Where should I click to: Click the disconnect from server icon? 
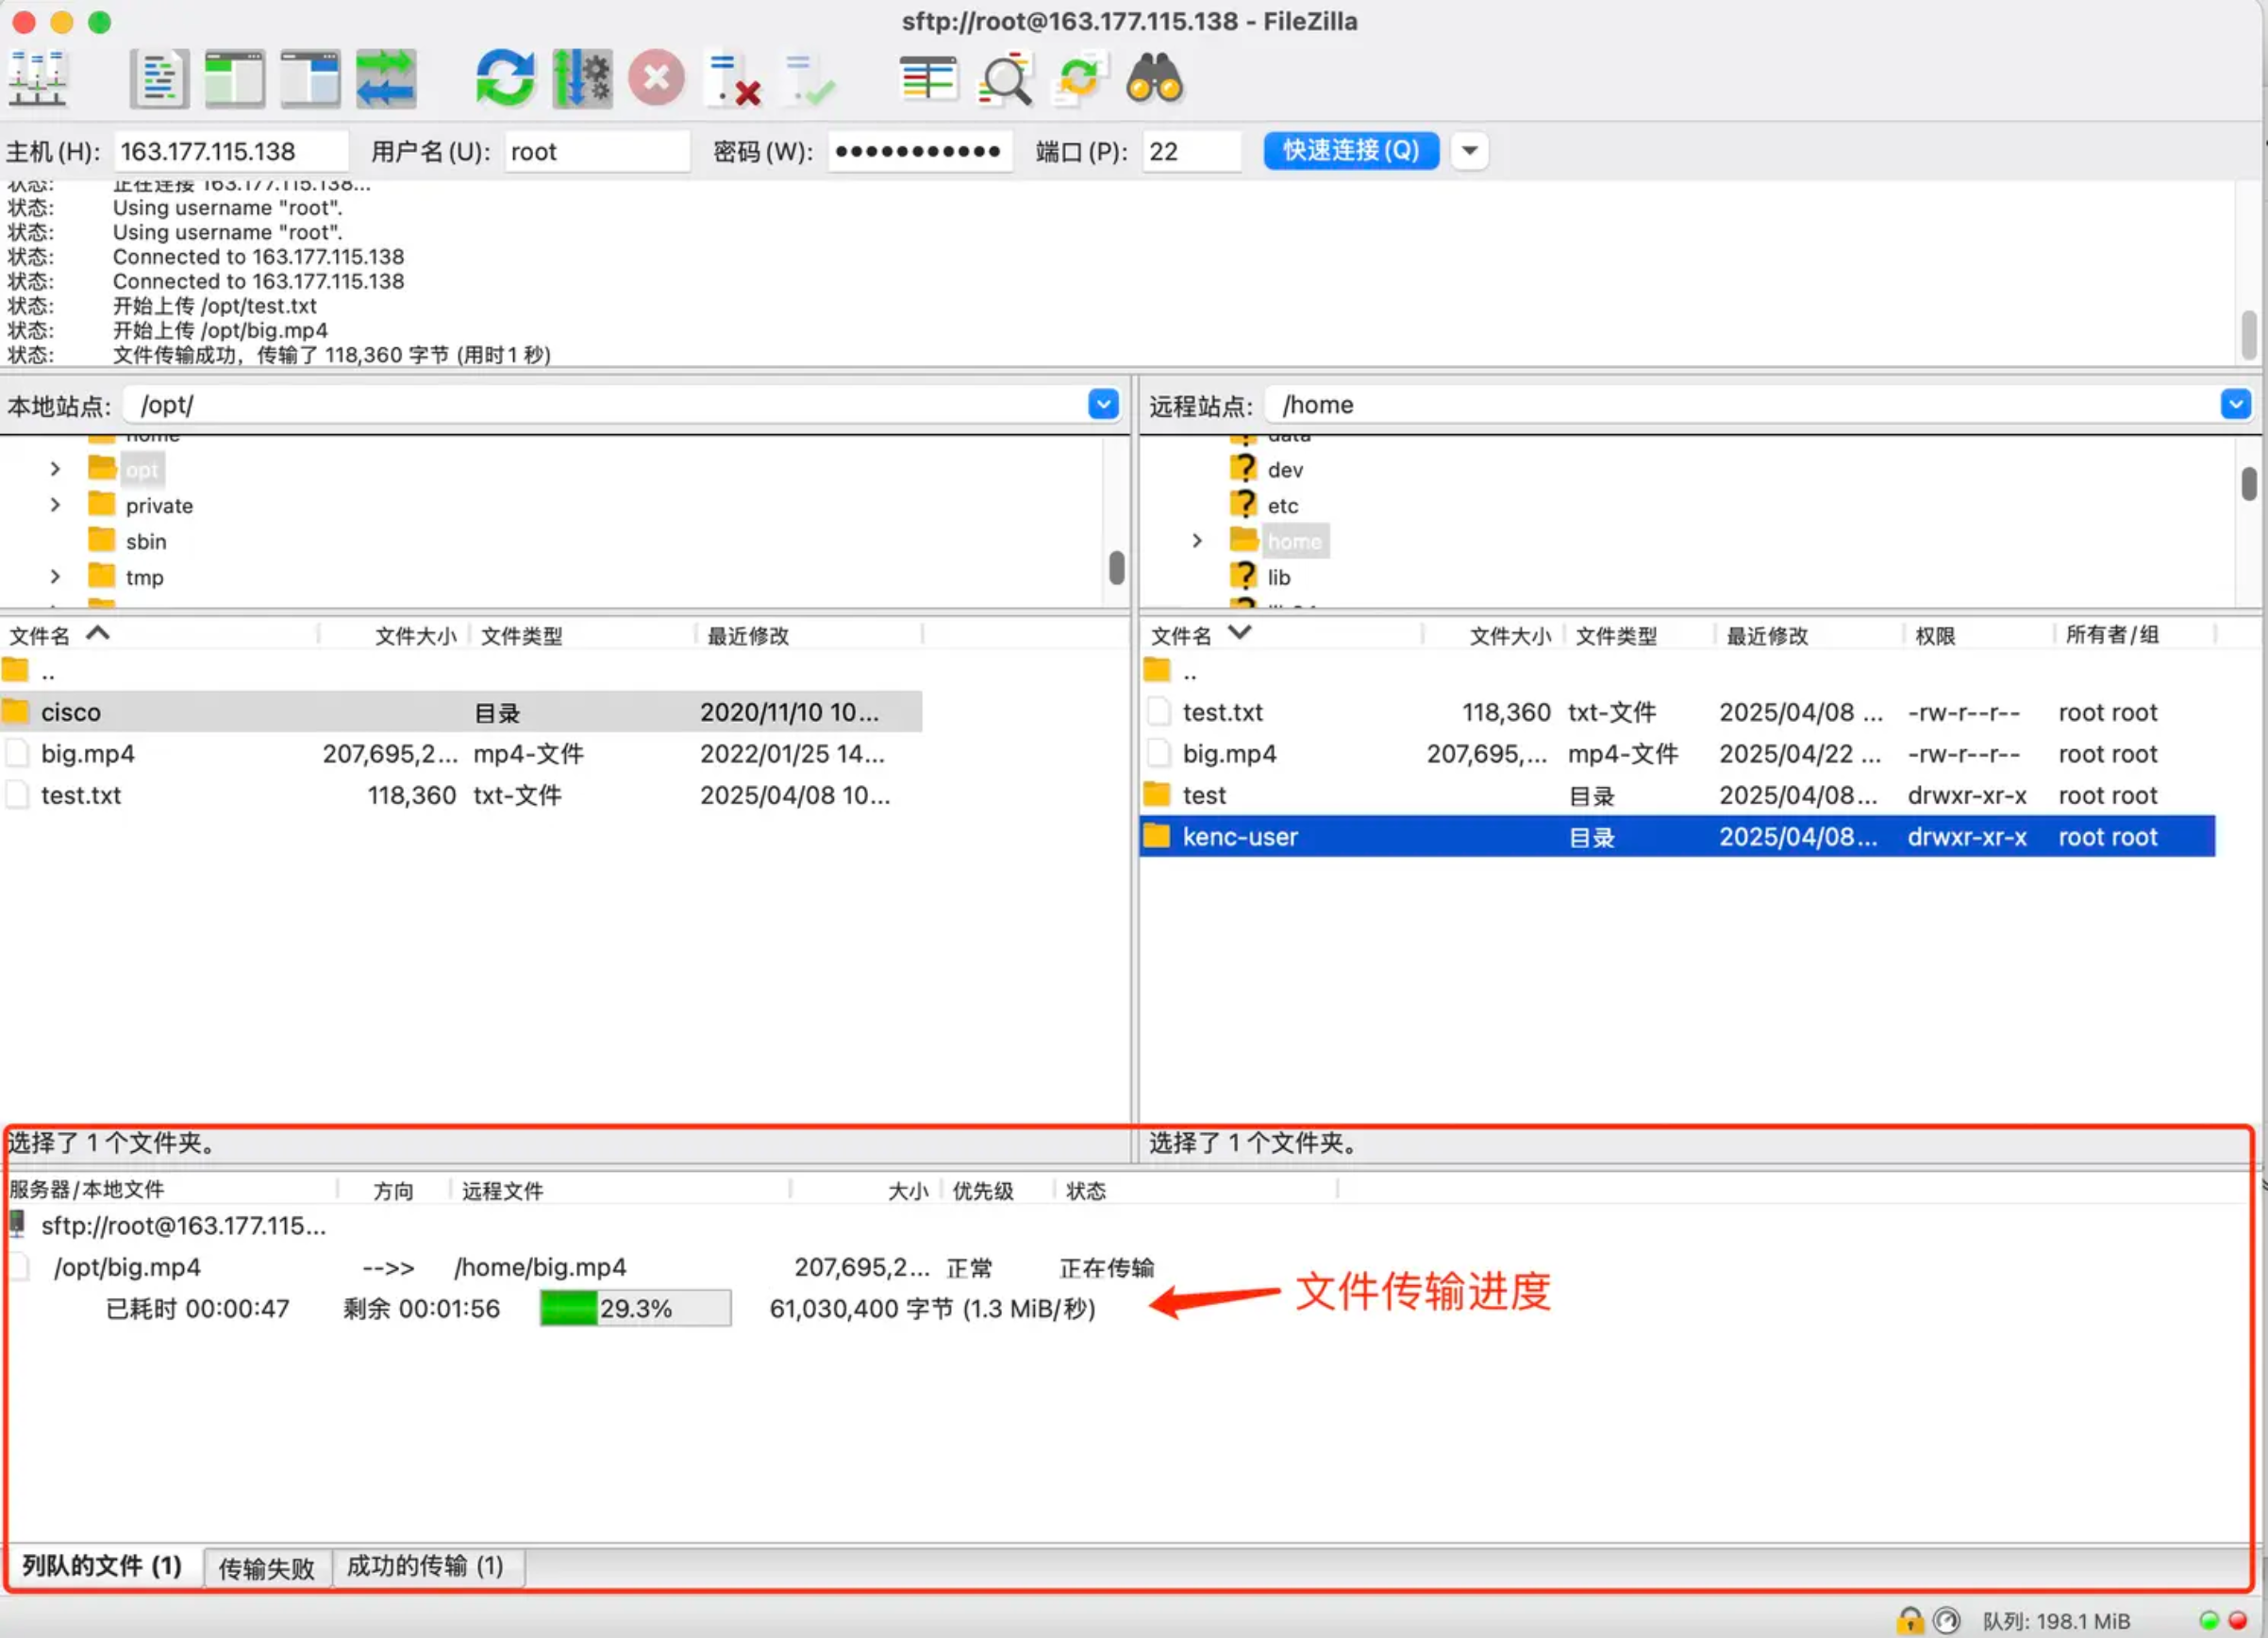click(x=733, y=78)
